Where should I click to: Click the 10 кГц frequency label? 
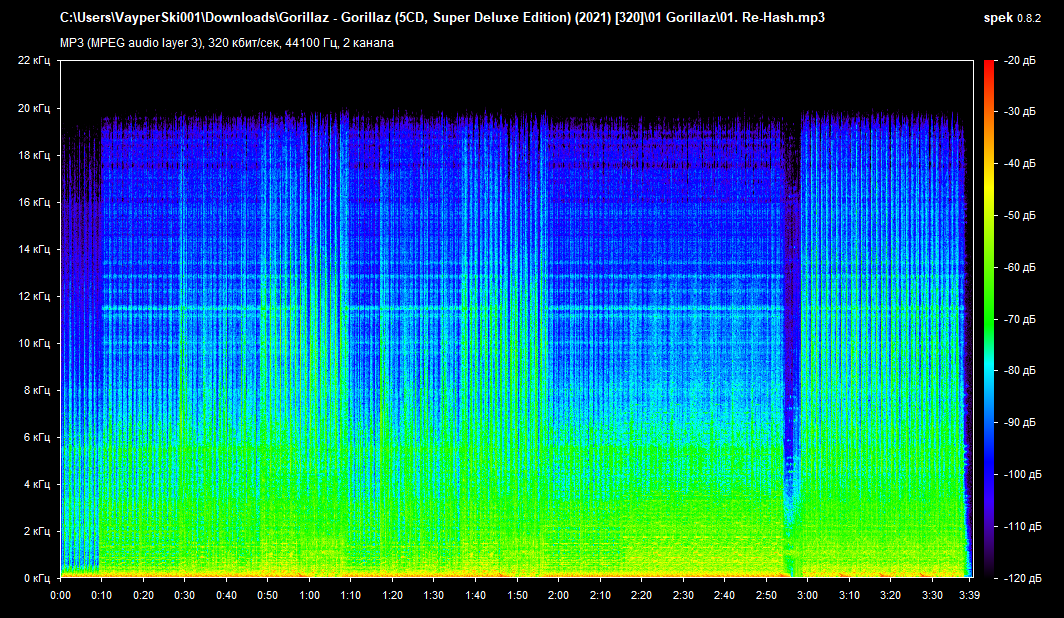(x=33, y=343)
